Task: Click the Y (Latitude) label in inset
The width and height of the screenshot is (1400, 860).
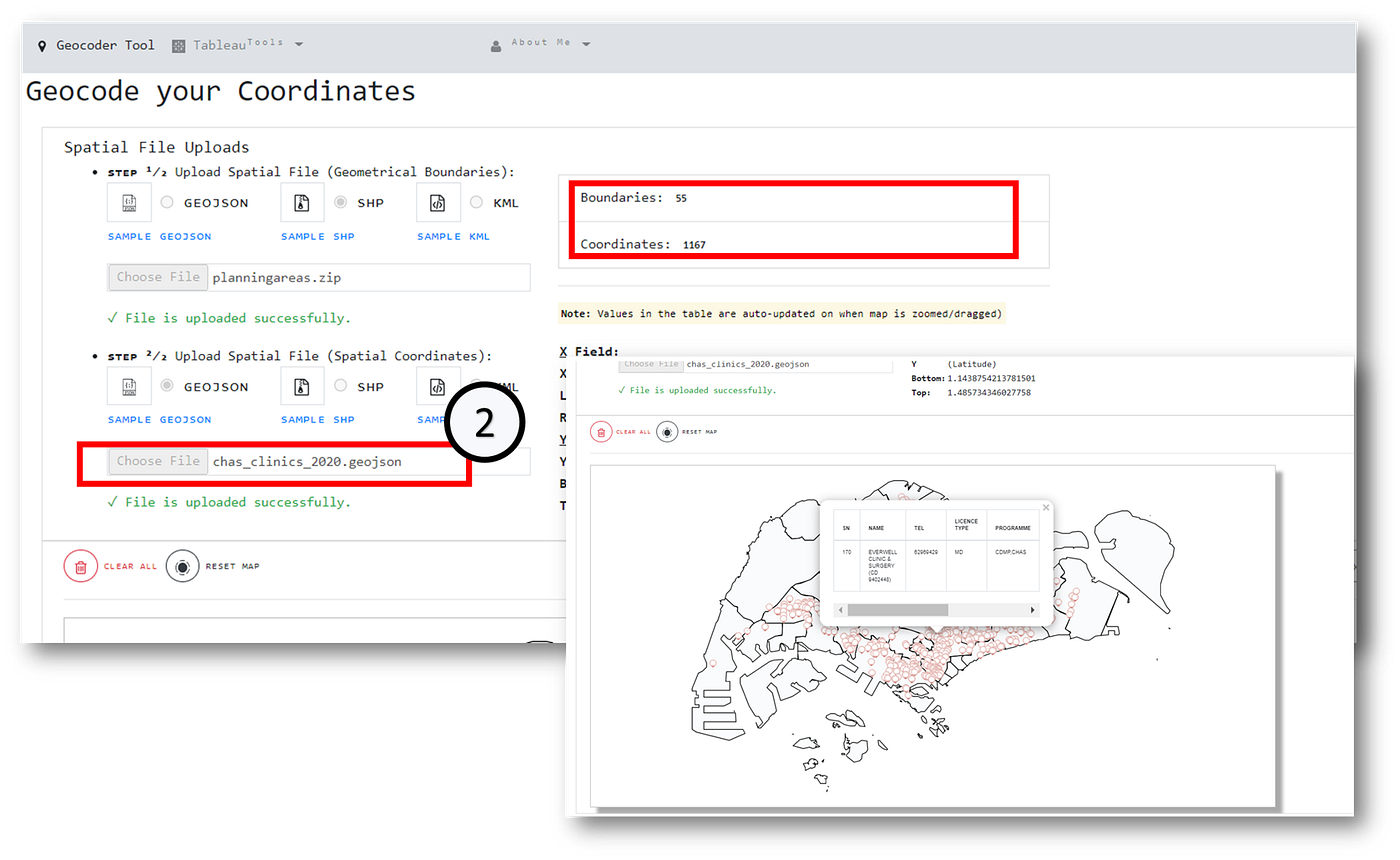Action: 954,364
